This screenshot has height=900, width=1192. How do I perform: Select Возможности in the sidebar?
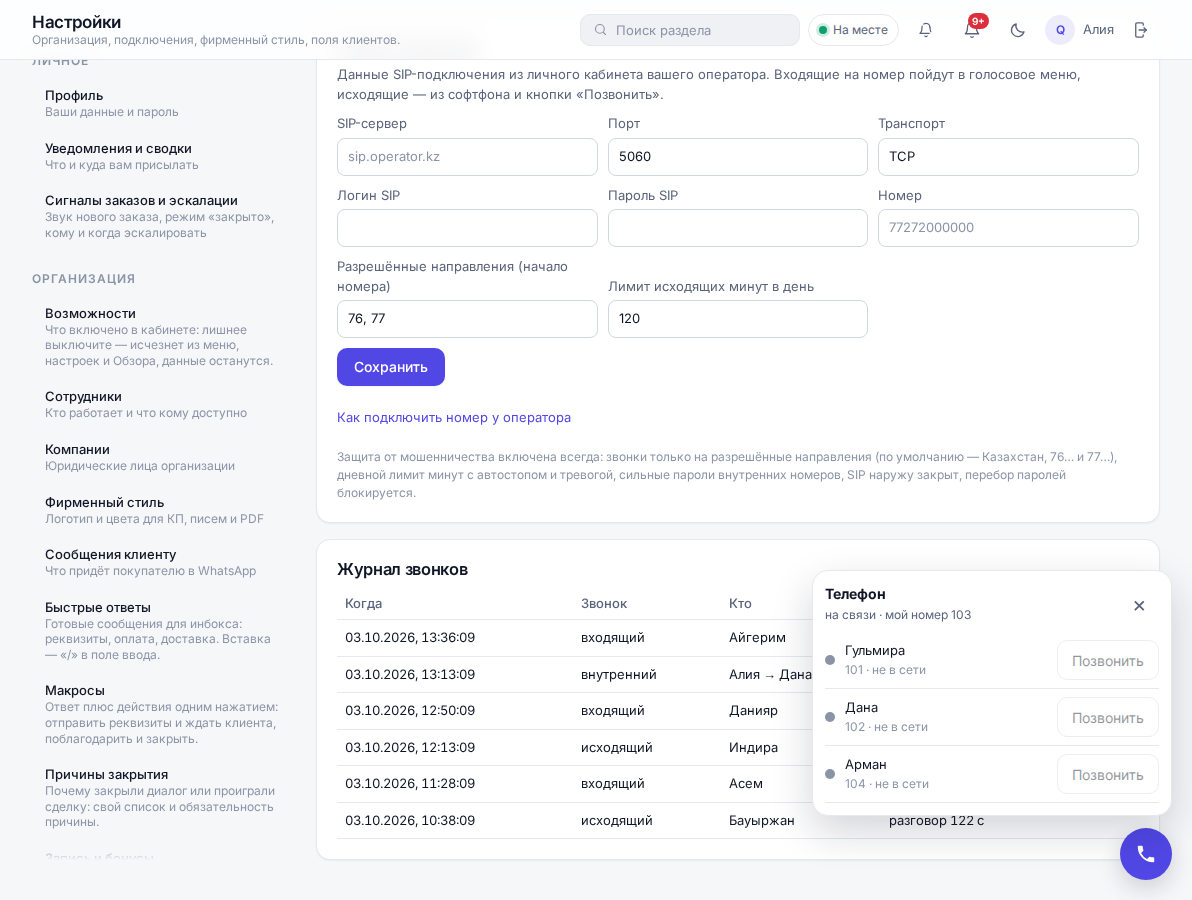(159, 337)
